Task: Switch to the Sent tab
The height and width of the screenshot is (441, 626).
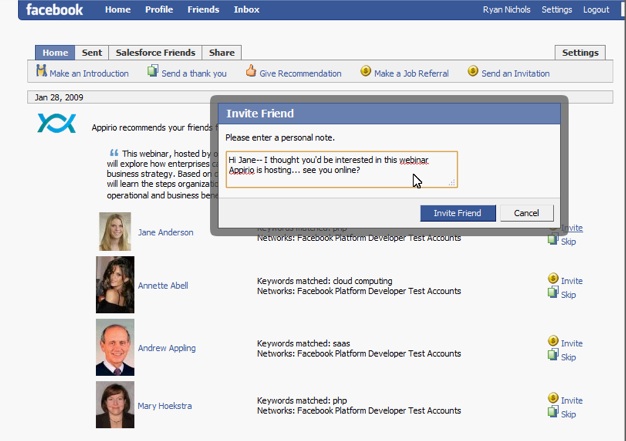Action: pyautogui.click(x=92, y=53)
